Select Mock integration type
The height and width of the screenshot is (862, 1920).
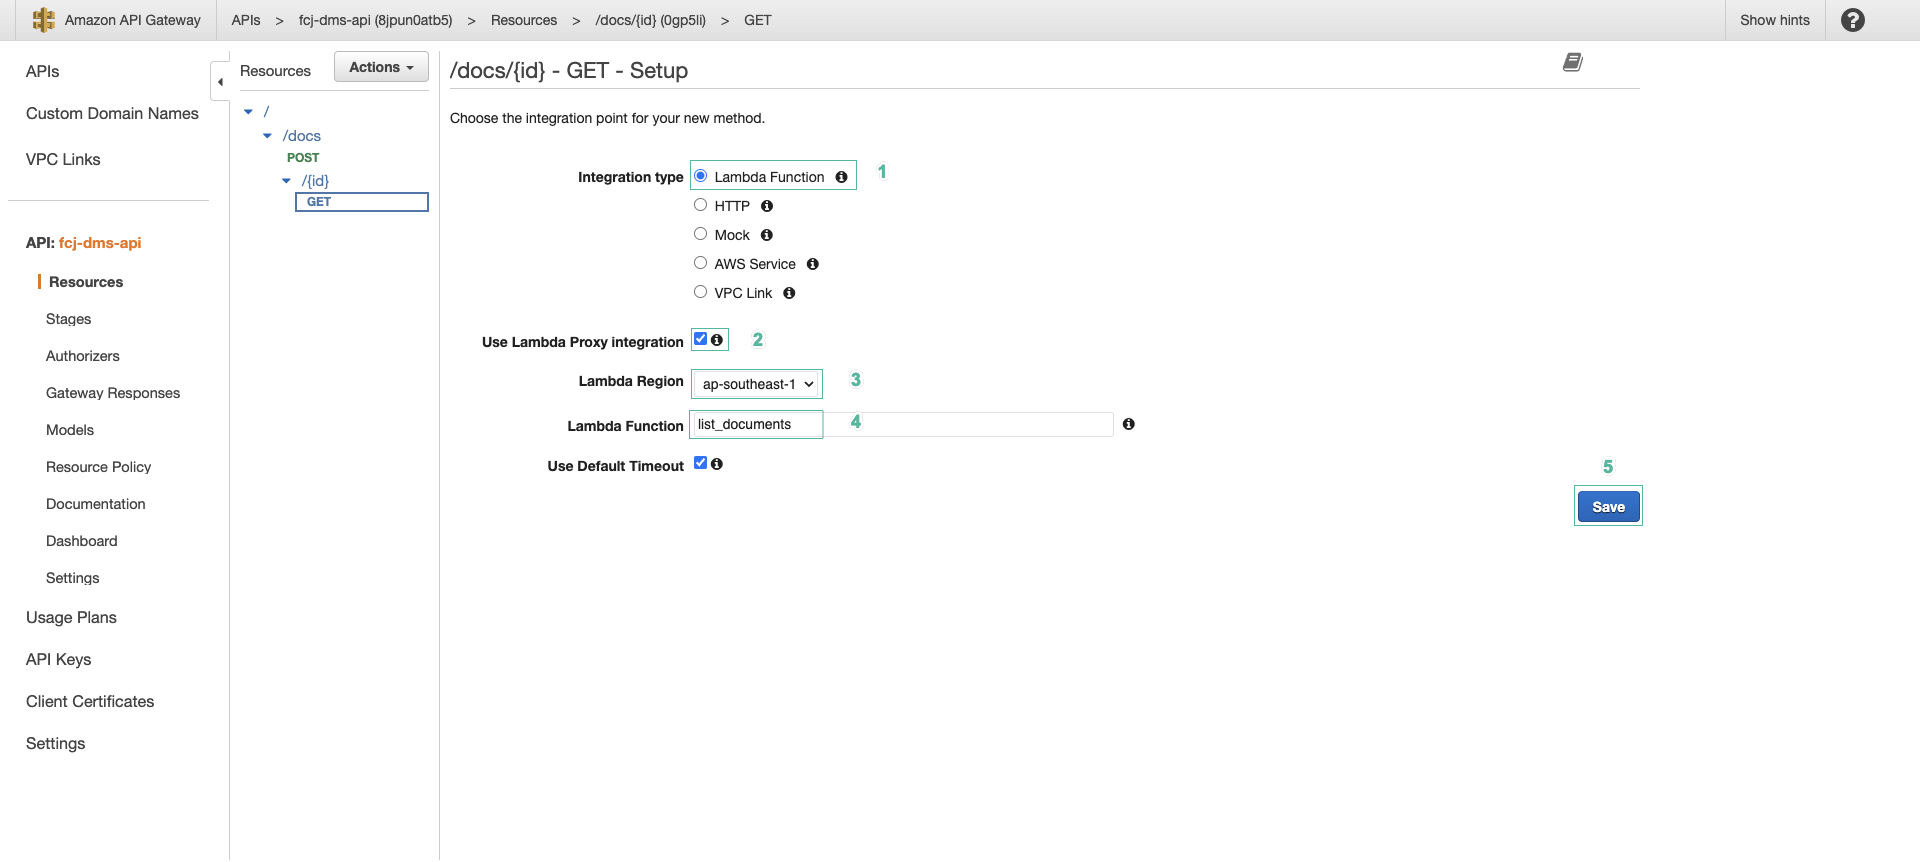pos(701,234)
